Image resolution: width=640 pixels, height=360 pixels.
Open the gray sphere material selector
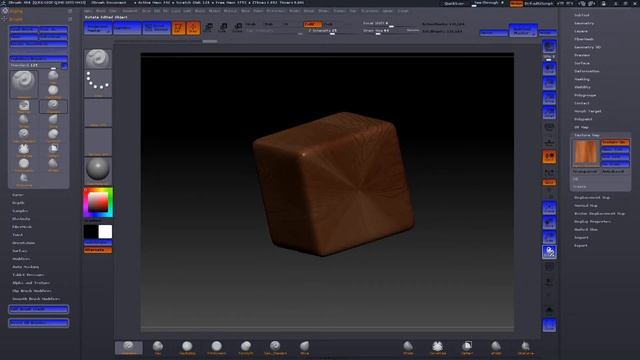98,170
